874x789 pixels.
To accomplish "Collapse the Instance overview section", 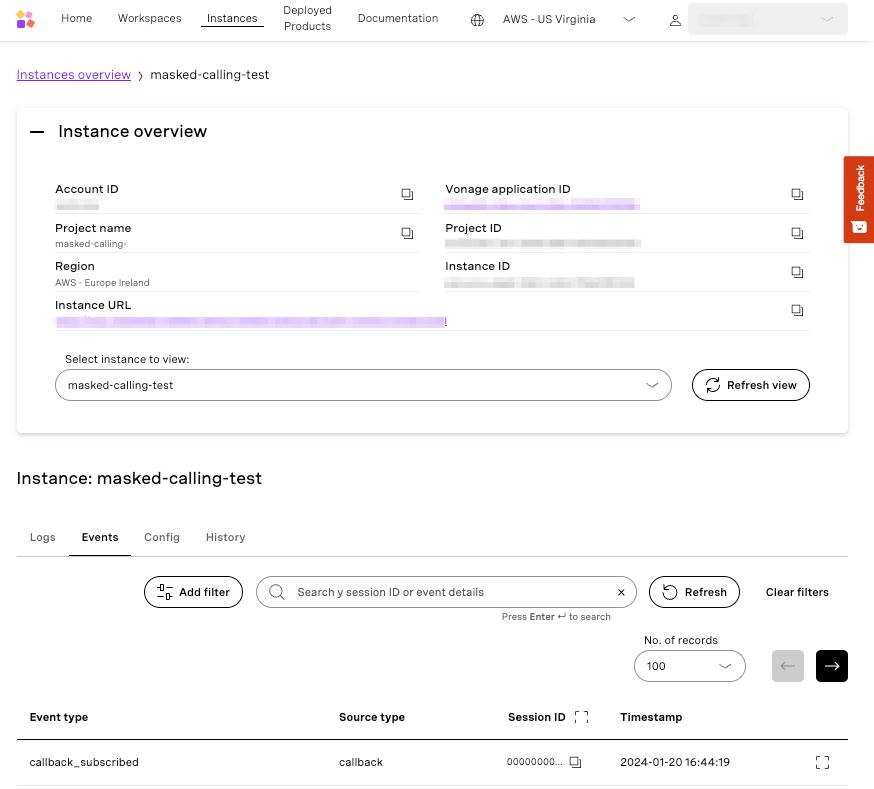I will pos(36,130).
